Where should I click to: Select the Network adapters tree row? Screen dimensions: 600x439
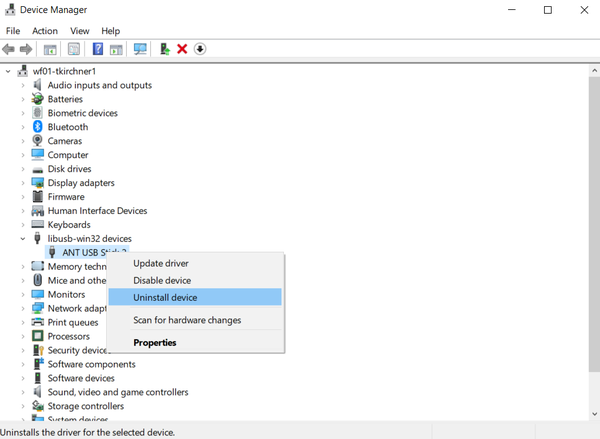77,308
